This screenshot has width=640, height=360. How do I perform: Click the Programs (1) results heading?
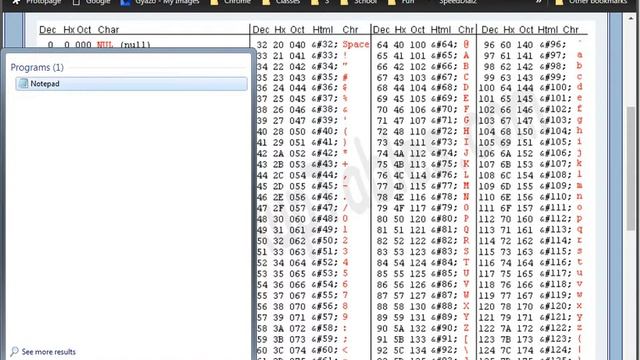pos(37,67)
